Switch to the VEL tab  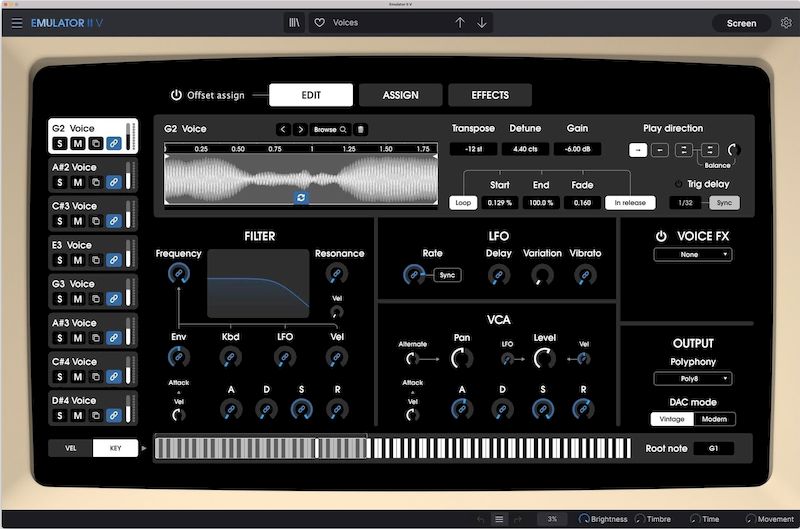click(x=70, y=448)
